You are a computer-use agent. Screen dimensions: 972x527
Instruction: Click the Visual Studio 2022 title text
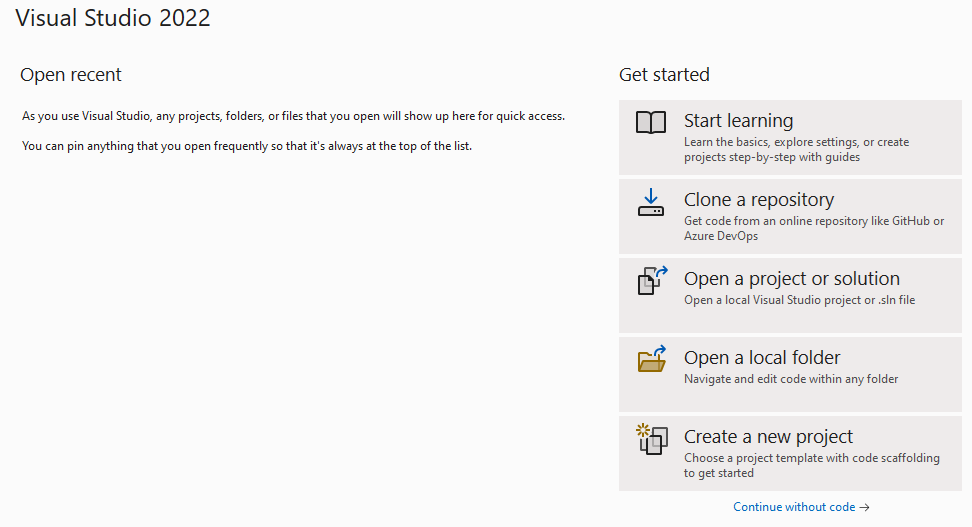113,17
